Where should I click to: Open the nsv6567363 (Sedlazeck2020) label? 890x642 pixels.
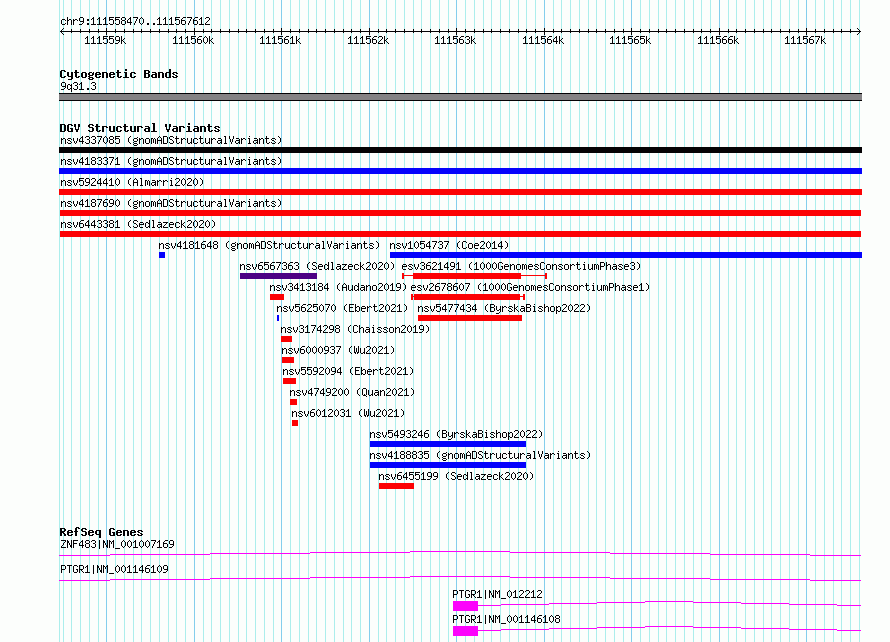click(x=317, y=266)
